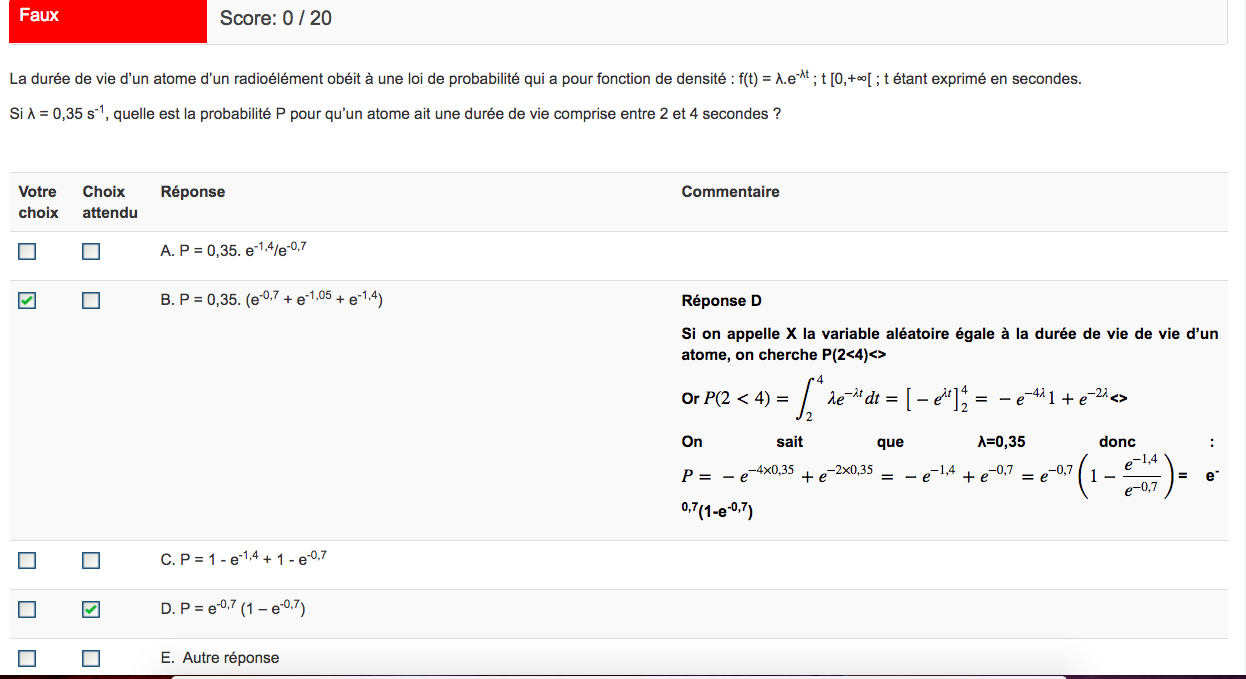Uncheck the 'Choix attendu' box for answer D
This screenshot has height=679, width=1246.
click(x=91, y=609)
